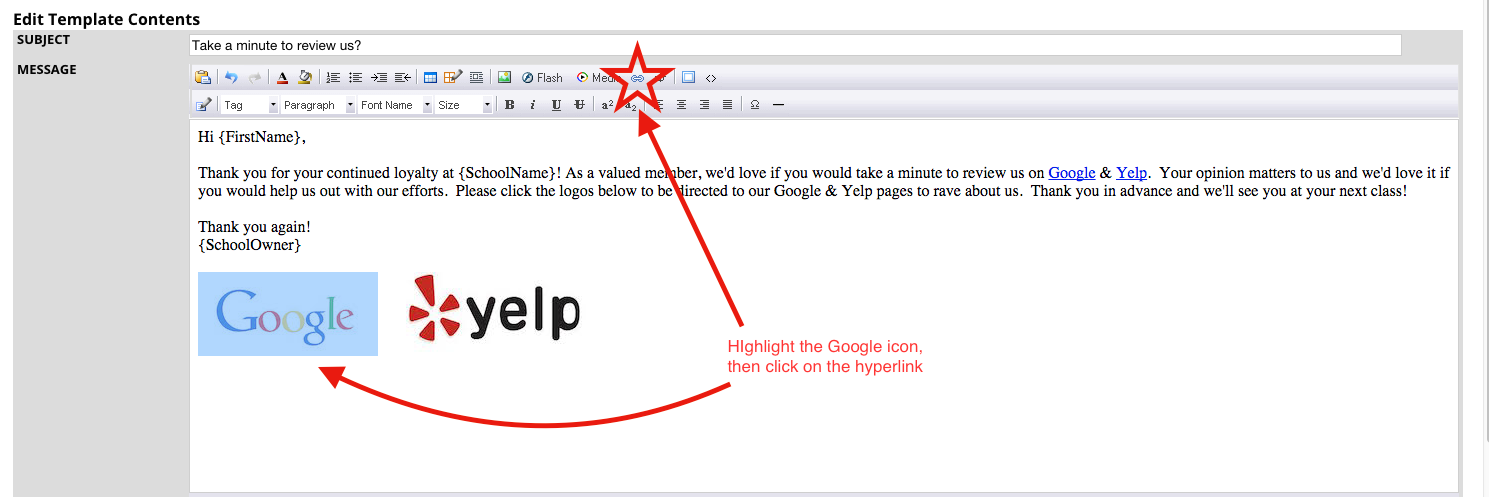1489x497 pixels.
Task: Undo the last edit
Action: point(231,77)
